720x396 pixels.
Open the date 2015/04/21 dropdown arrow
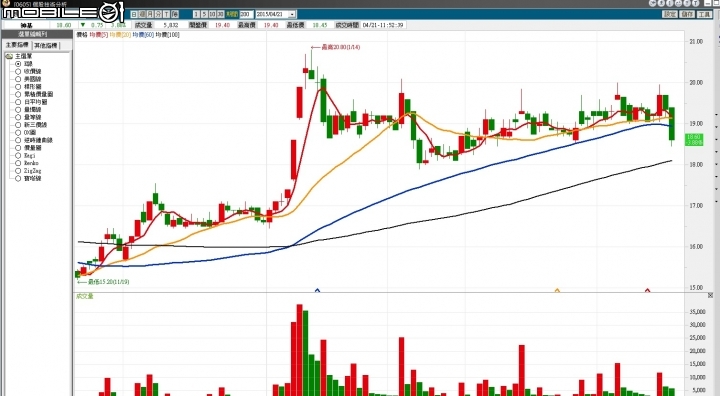[292, 14]
